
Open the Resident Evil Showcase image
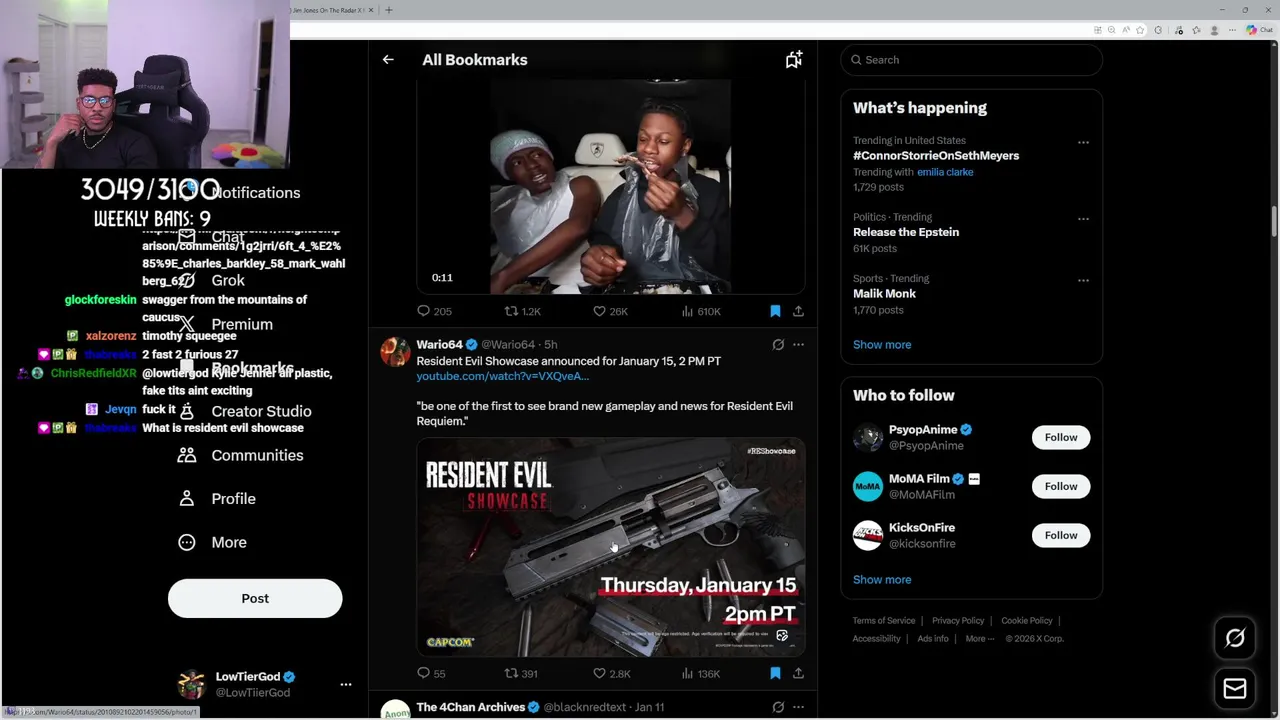coord(611,547)
